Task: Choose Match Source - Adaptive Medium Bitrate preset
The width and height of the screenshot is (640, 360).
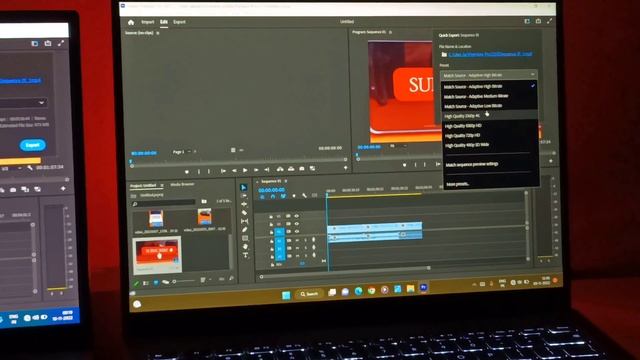Action: click(490, 96)
